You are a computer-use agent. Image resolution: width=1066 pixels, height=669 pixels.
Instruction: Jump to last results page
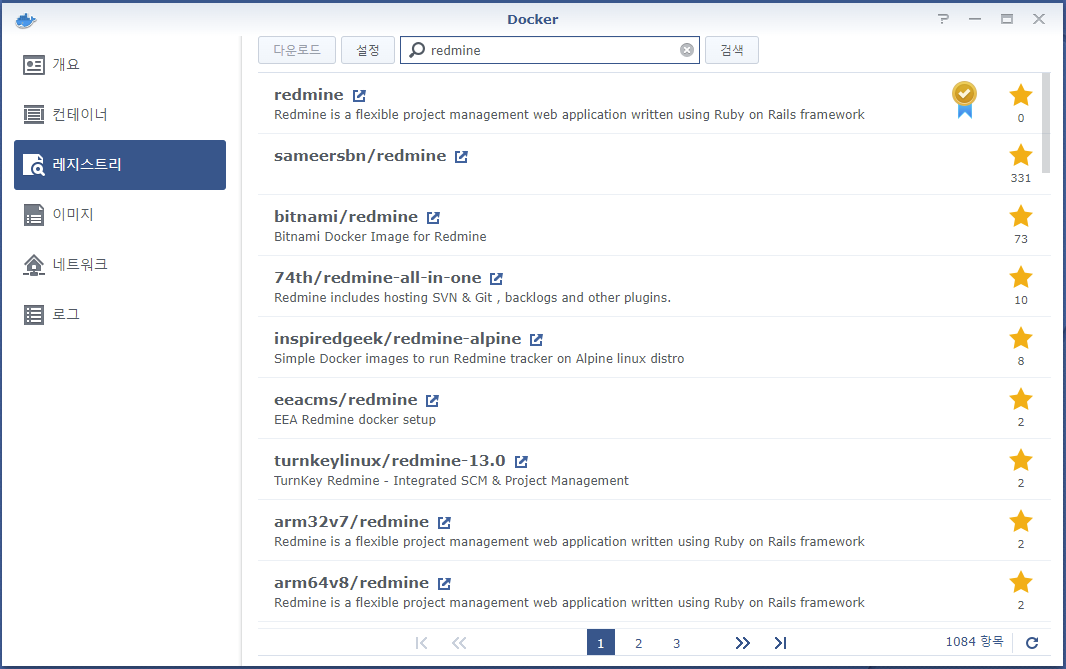coord(780,642)
